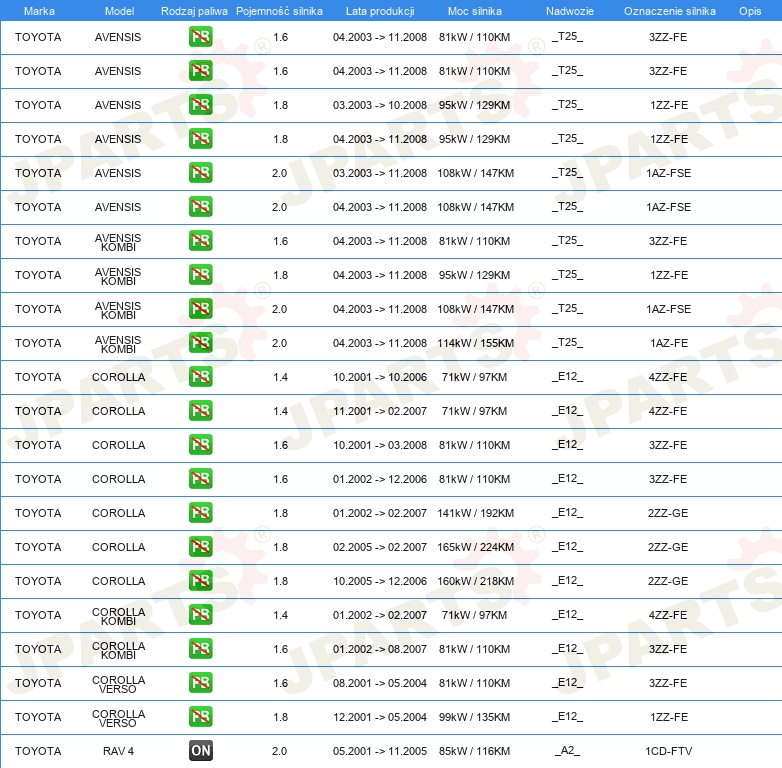Image resolution: width=782 pixels, height=768 pixels.
Task: Click petrol icon in Avensis Kombi 114kW row
Action: pos(200,343)
